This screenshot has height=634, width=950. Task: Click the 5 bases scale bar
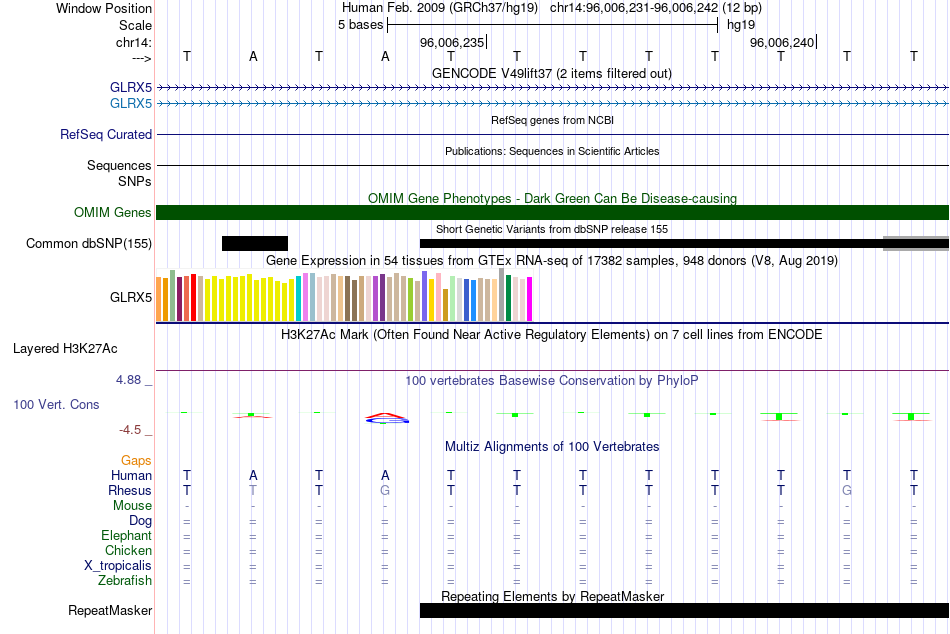552,25
